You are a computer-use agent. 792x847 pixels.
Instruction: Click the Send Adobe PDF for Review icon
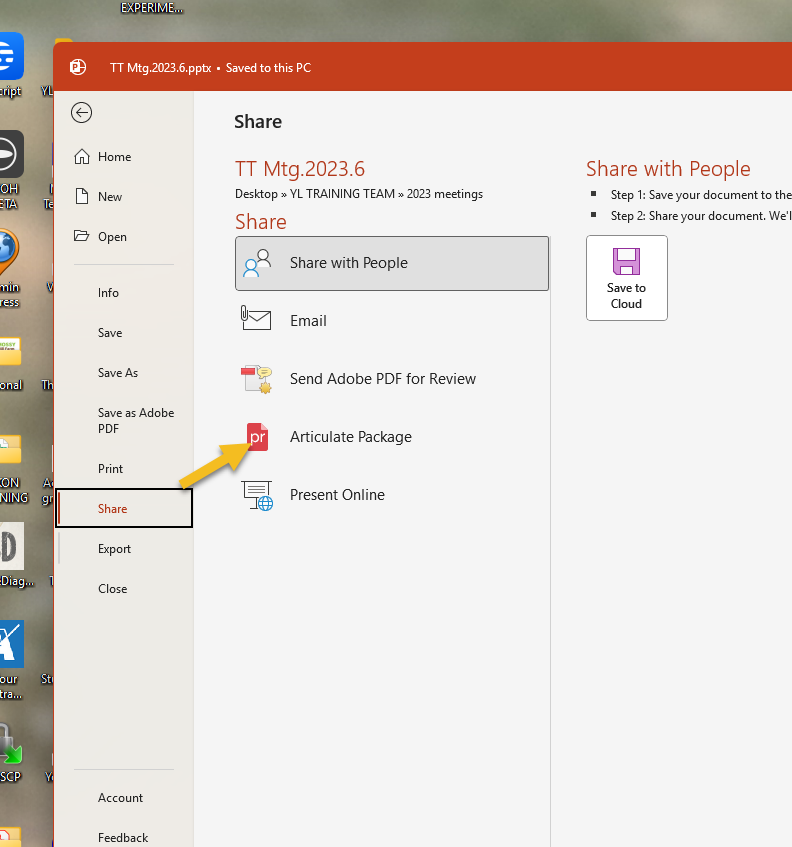click(x=257, y=378)
